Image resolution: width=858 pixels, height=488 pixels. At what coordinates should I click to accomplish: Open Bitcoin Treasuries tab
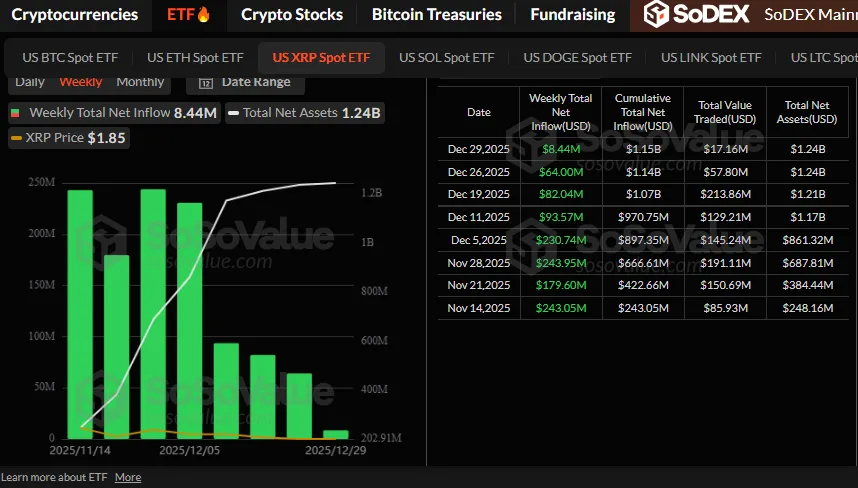437,14
